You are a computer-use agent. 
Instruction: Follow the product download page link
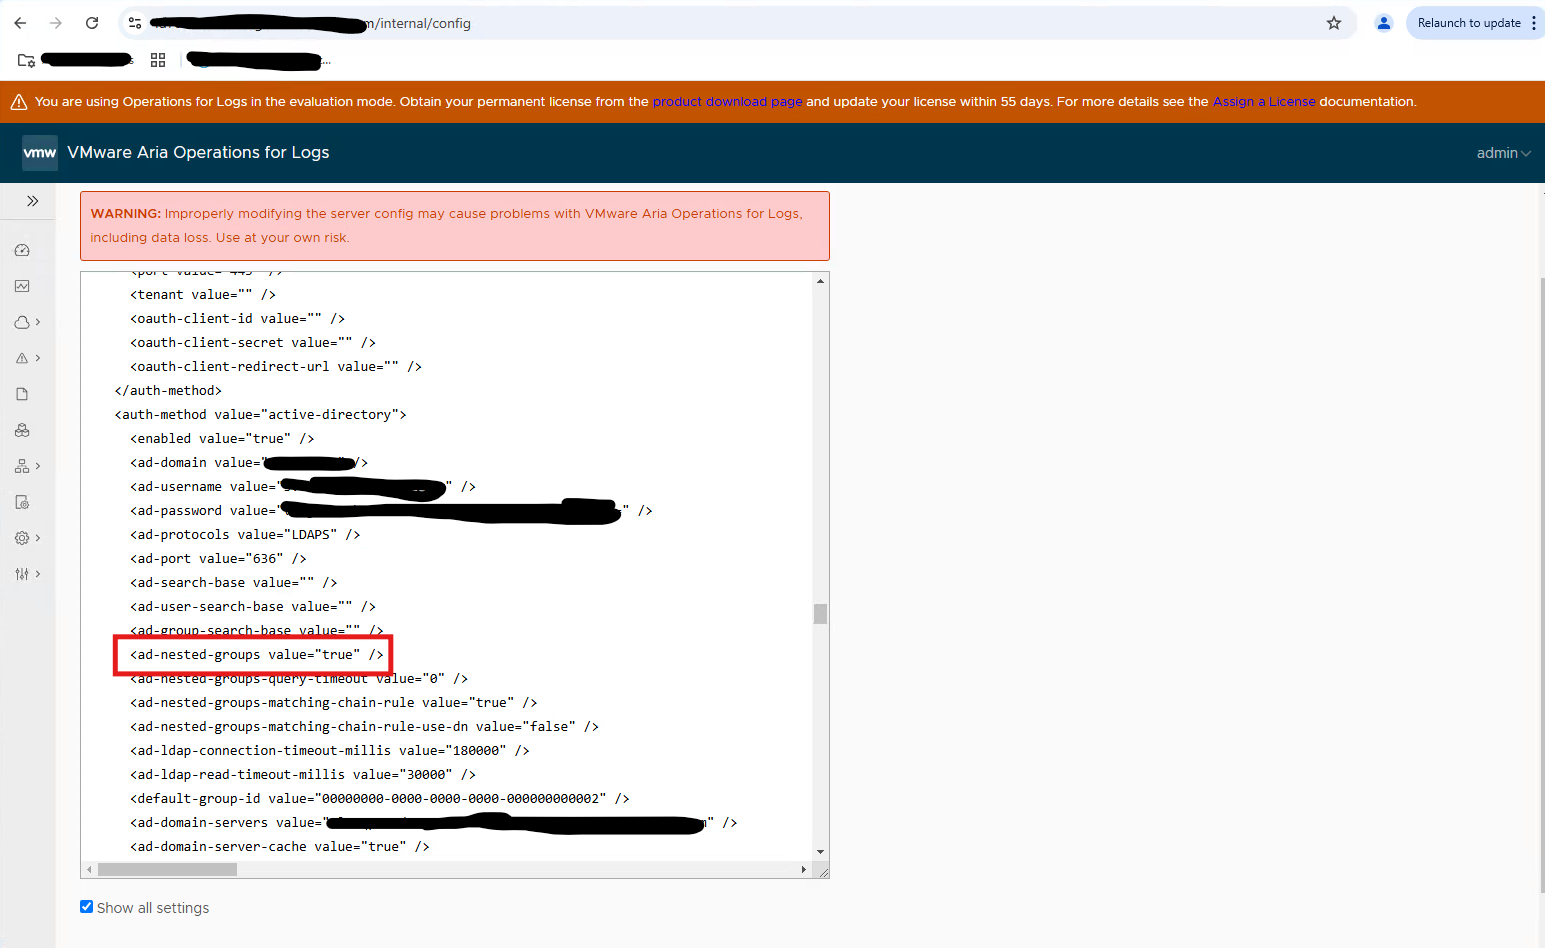click(x=727, y=102)
